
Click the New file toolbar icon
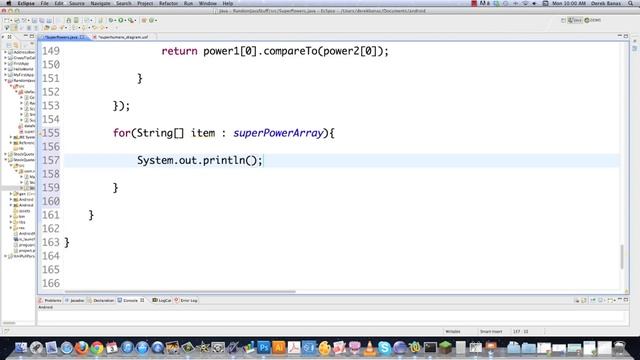[x=7, y=20]
